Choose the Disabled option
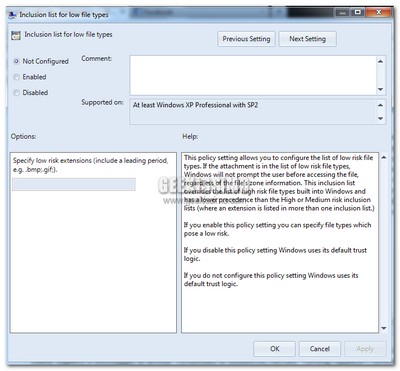The image size is (400, 371). [x=16, y=93]
